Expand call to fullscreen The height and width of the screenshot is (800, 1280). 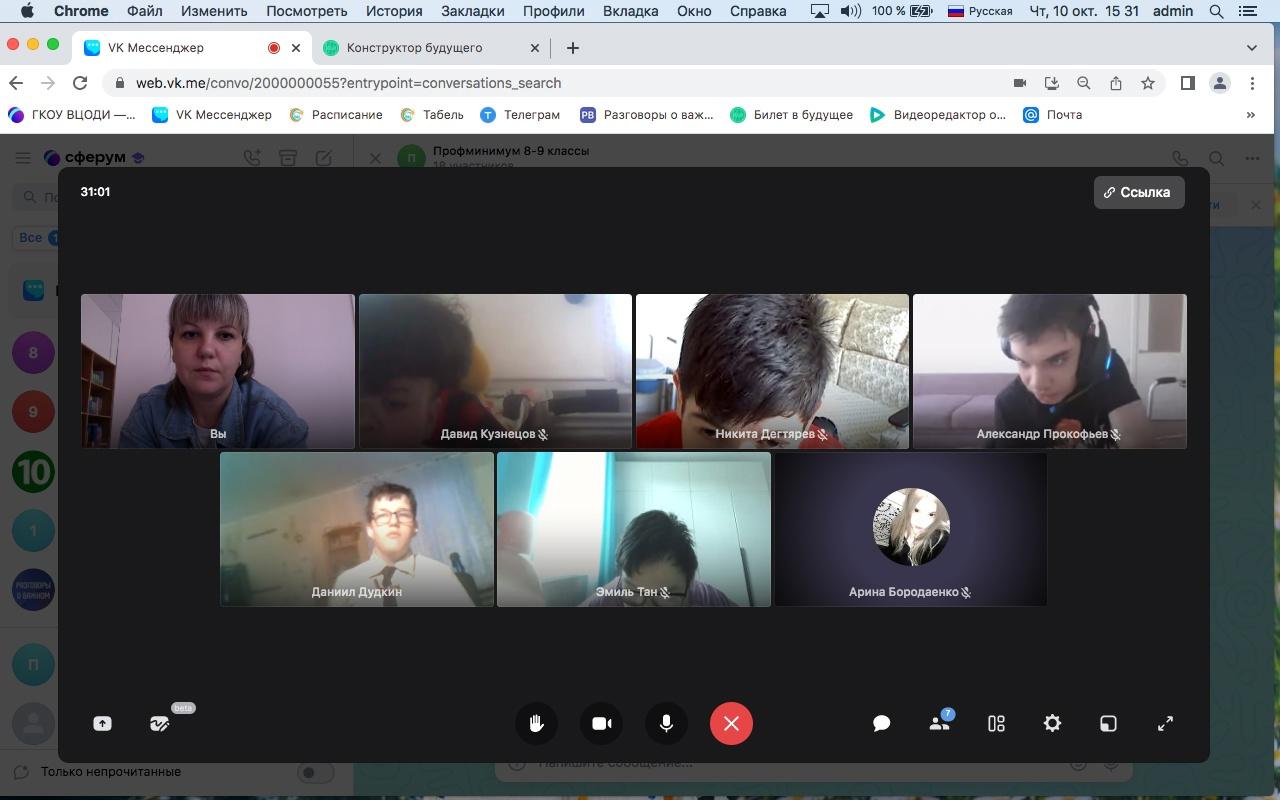click(1165, 723)
